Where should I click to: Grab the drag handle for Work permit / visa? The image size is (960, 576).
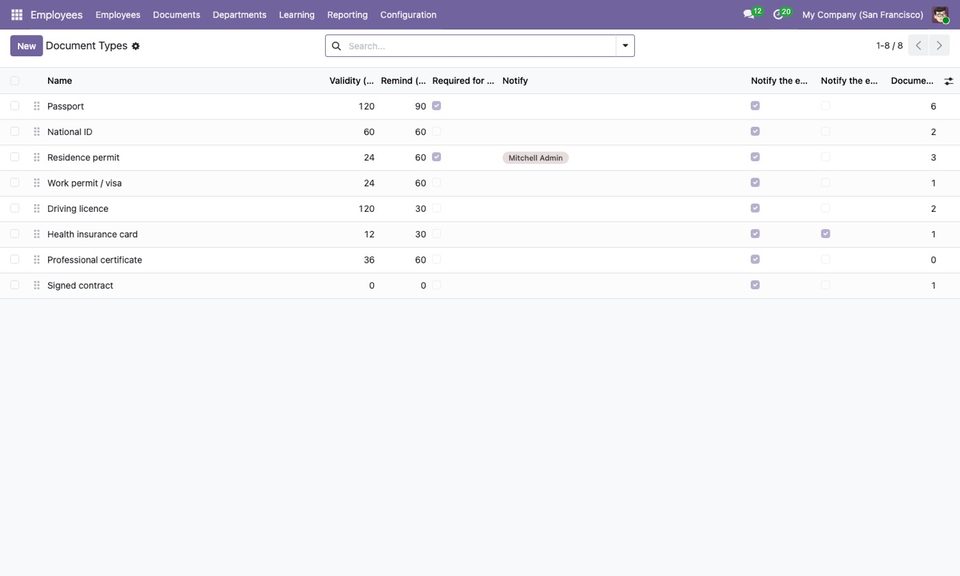pyautogui.click(x=37, y=183)
